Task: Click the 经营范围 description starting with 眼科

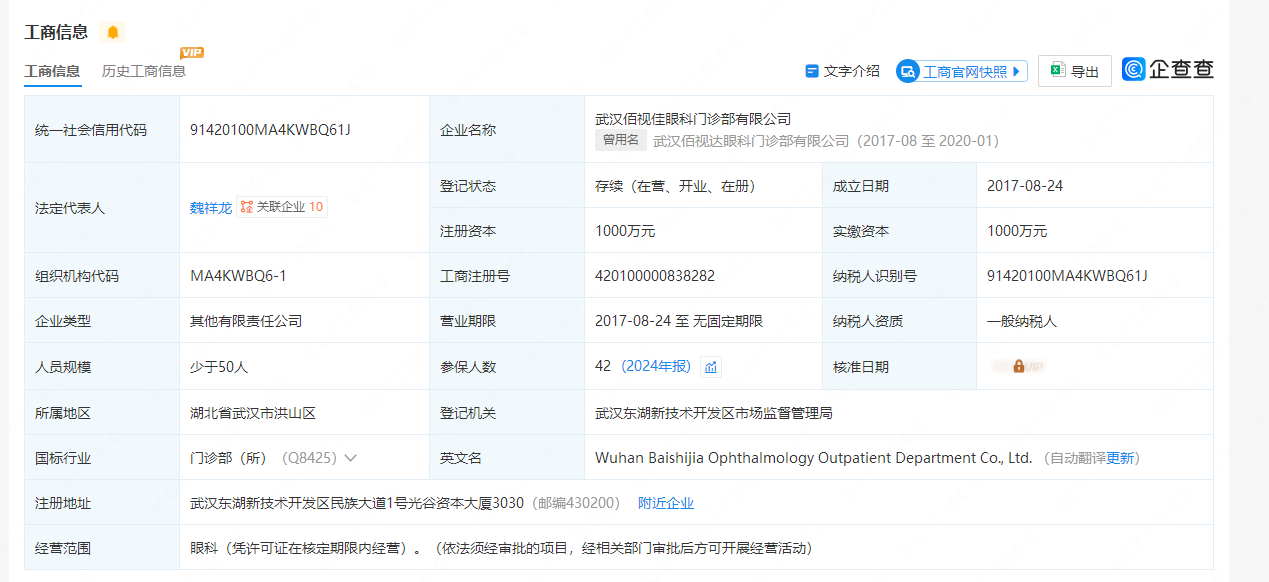Action: [501, 548]
